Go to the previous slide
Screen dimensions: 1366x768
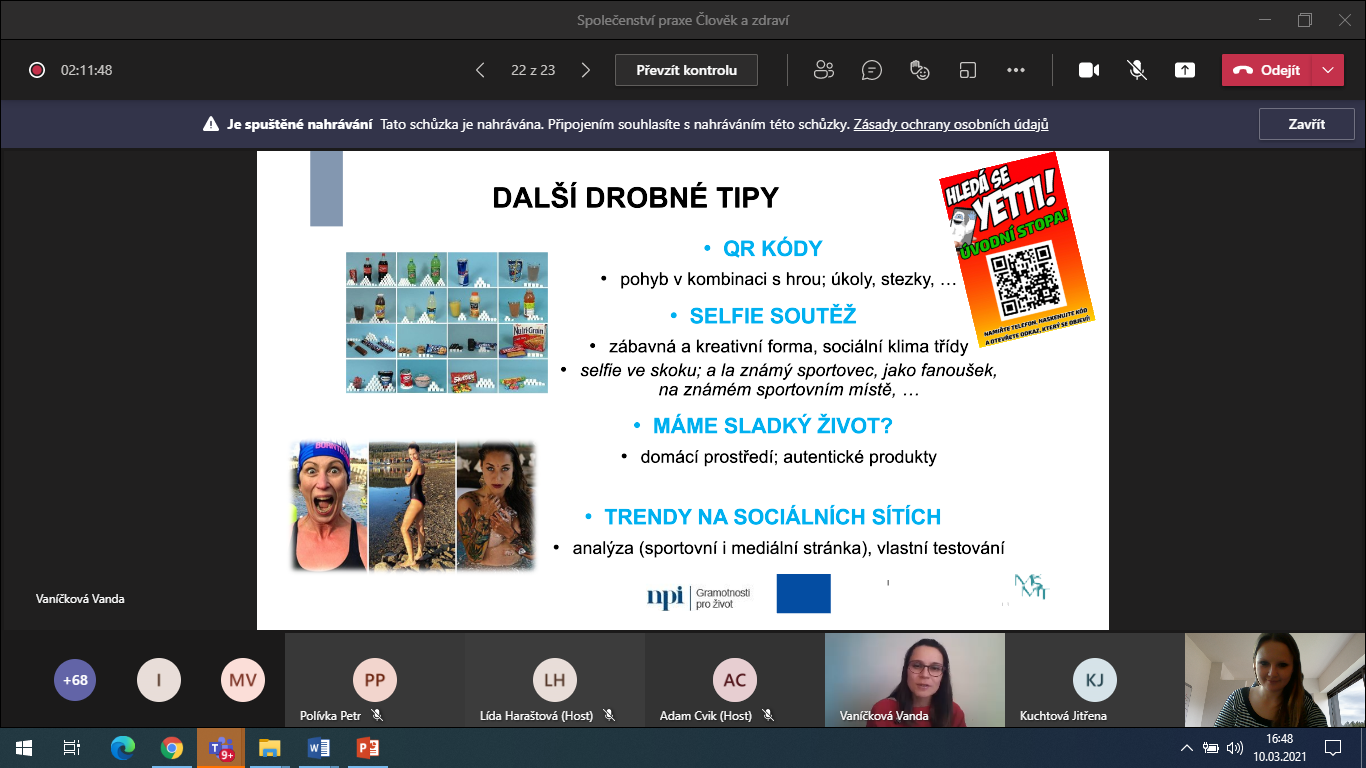pos(480,70)
